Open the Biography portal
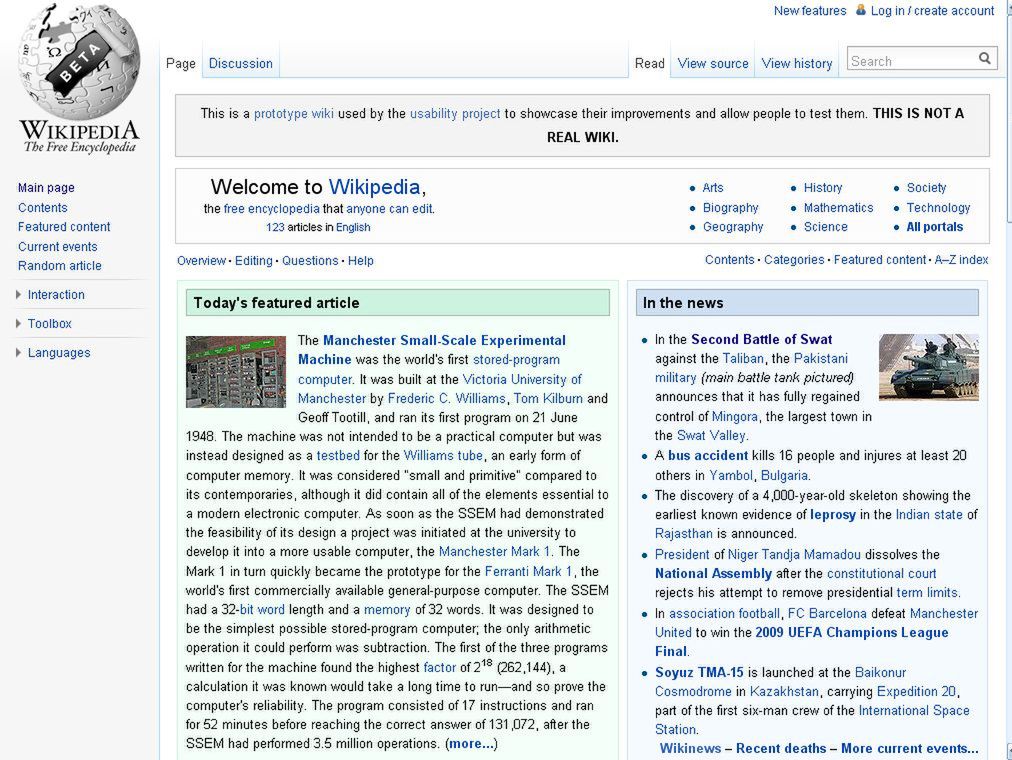1012x760 pixels. (731, 208)
